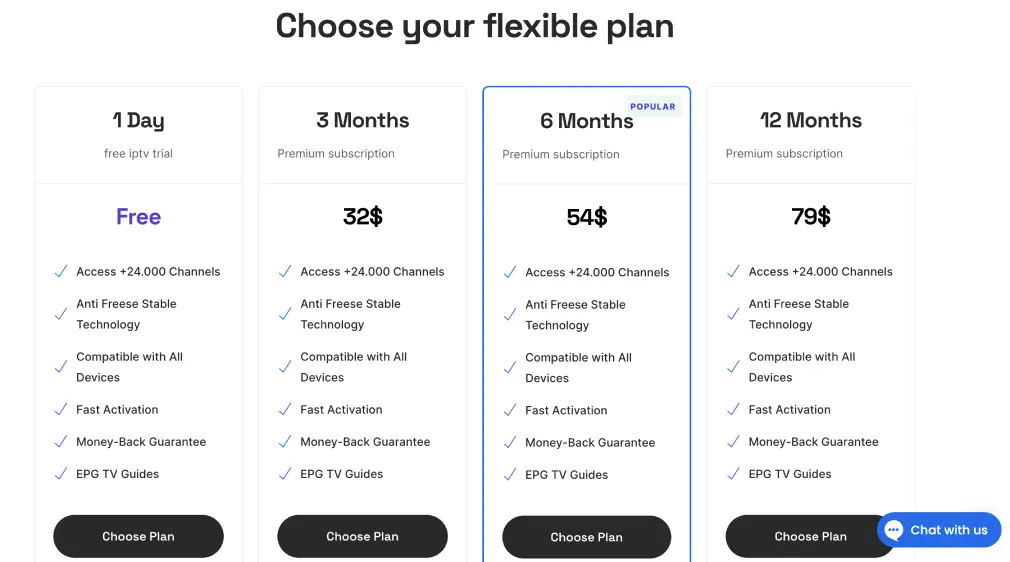Click the POPULAR badge on 6 Months

[x=653, y=107]
